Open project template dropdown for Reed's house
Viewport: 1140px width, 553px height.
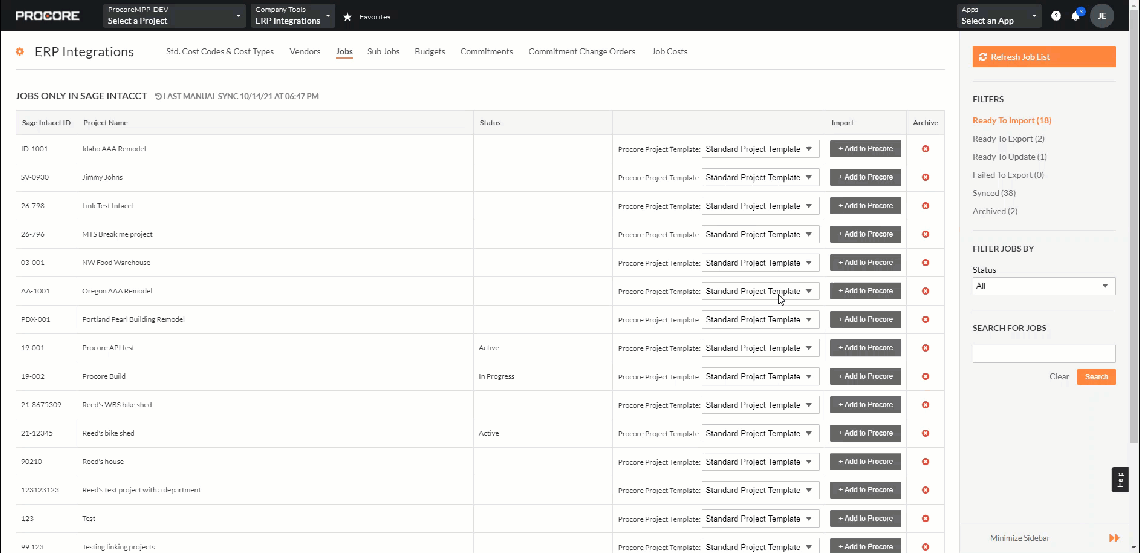760,462
